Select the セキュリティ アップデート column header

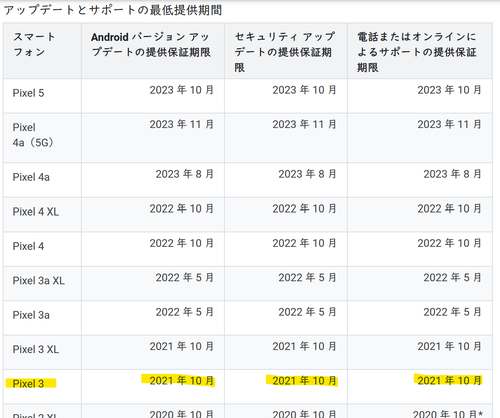point(285,52)
